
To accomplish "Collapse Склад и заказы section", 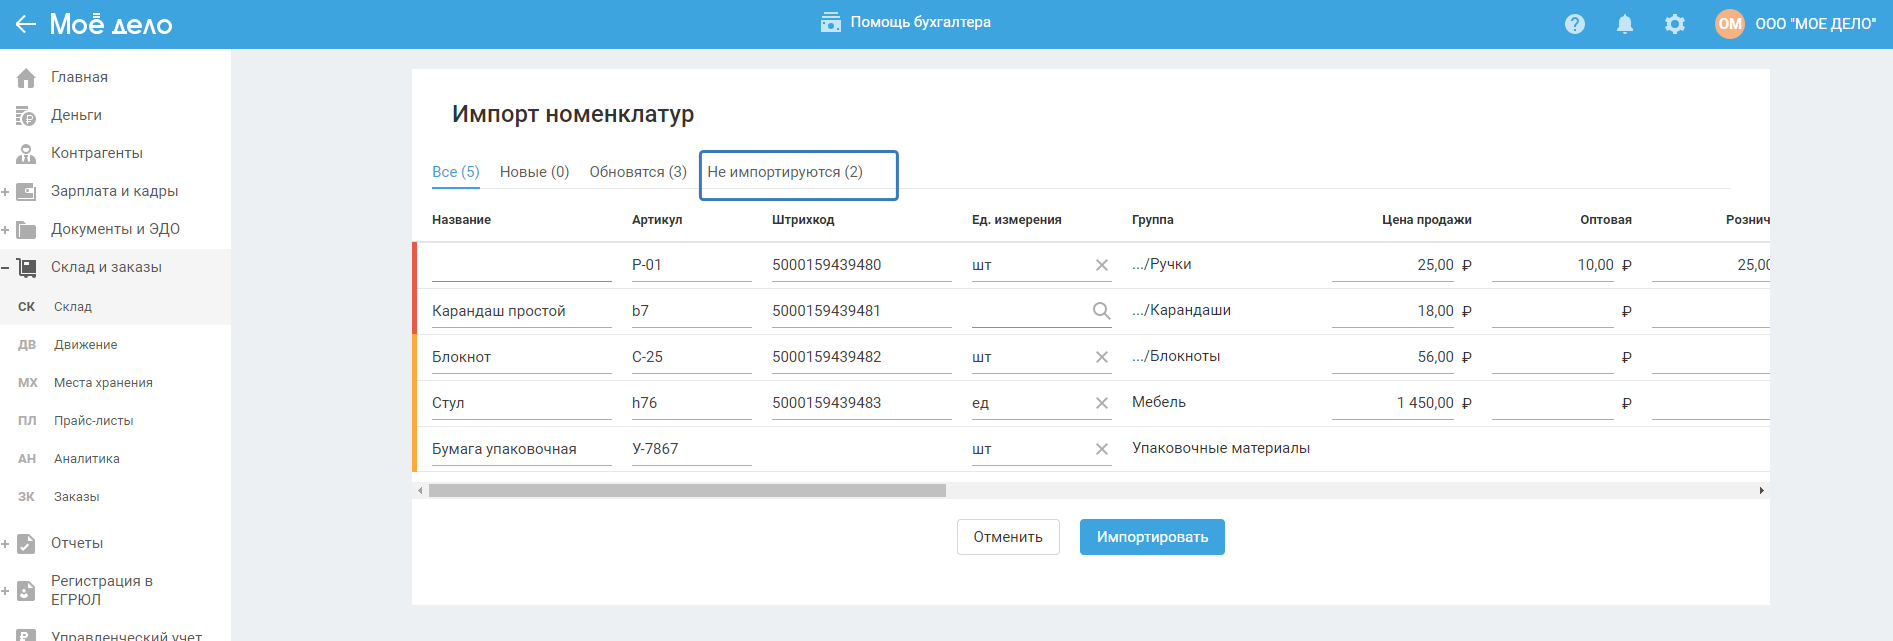I will 6,267.
